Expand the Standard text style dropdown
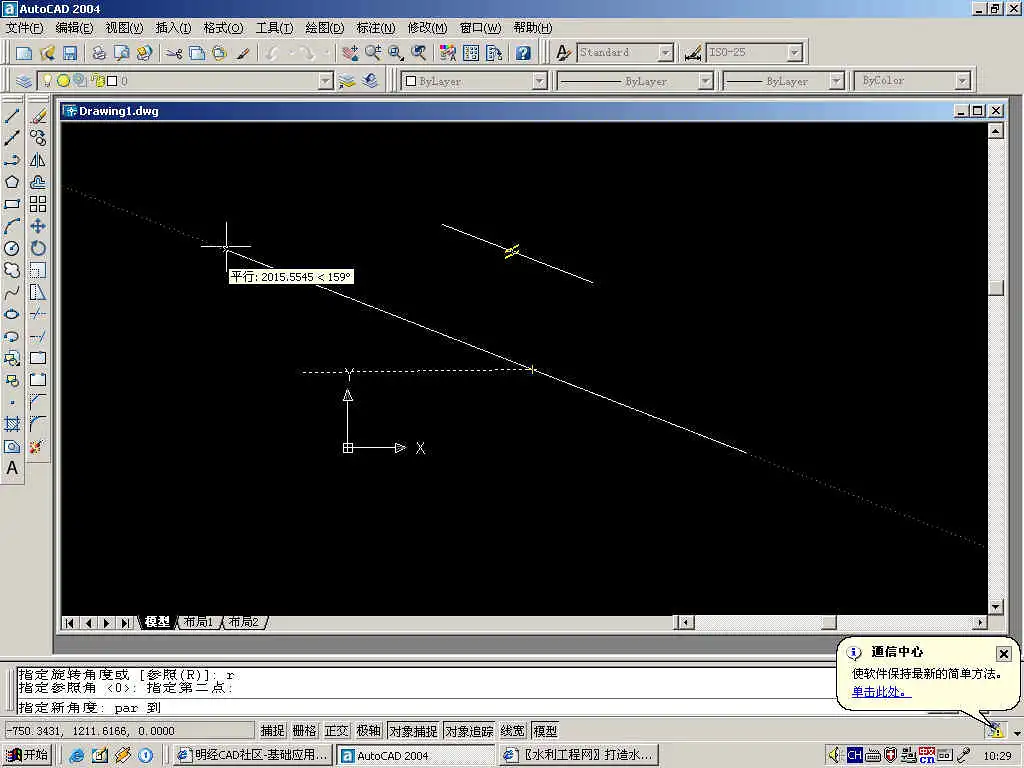The image size is (1024, 768). [x=665, y=53]
